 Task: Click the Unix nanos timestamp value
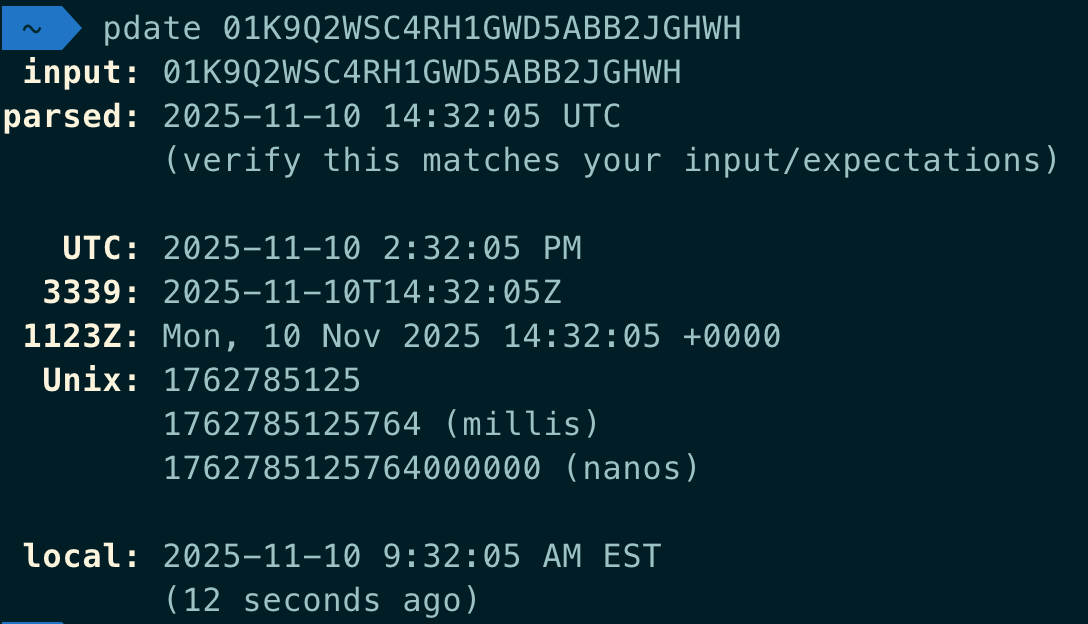[352, 468]
